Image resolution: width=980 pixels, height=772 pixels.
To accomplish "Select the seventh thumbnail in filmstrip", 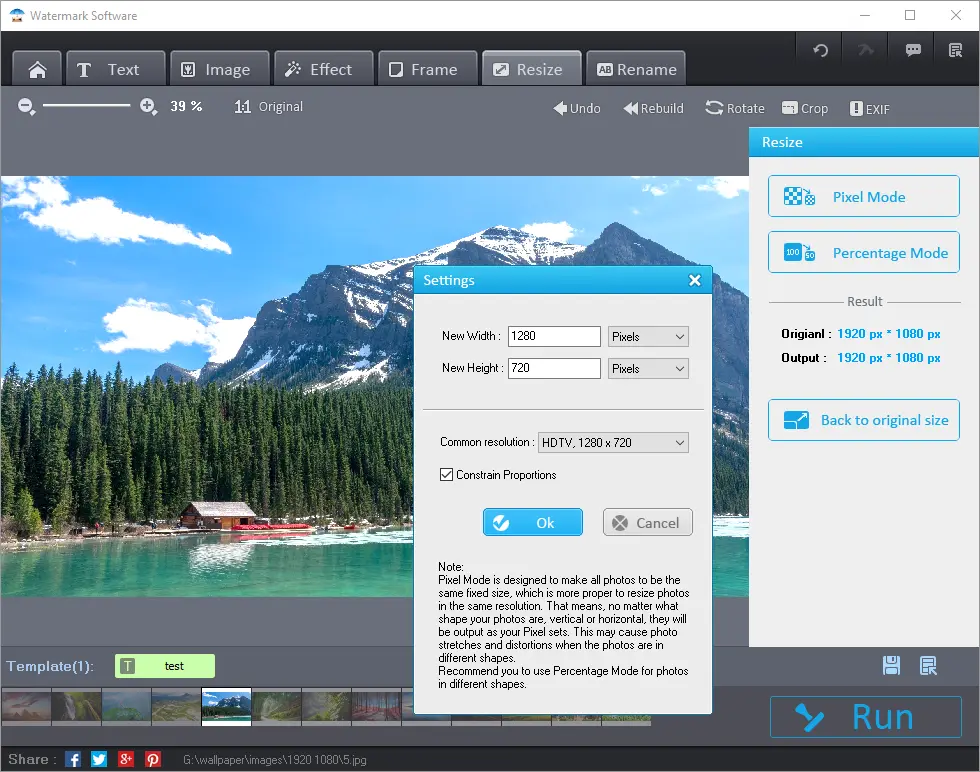I will 326,706.
